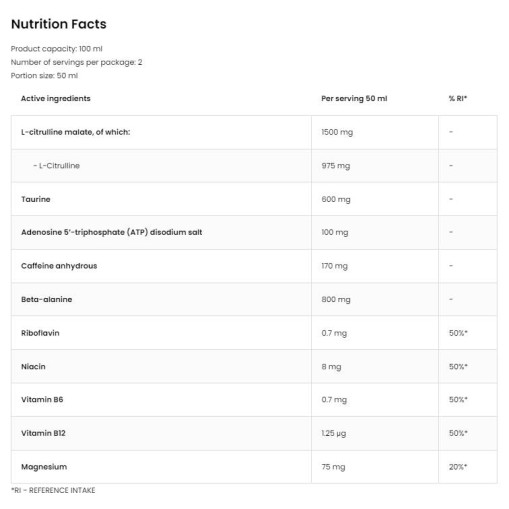Click the Portion size 50 ml line
The image size is (509, 509).
click(44, 76)
